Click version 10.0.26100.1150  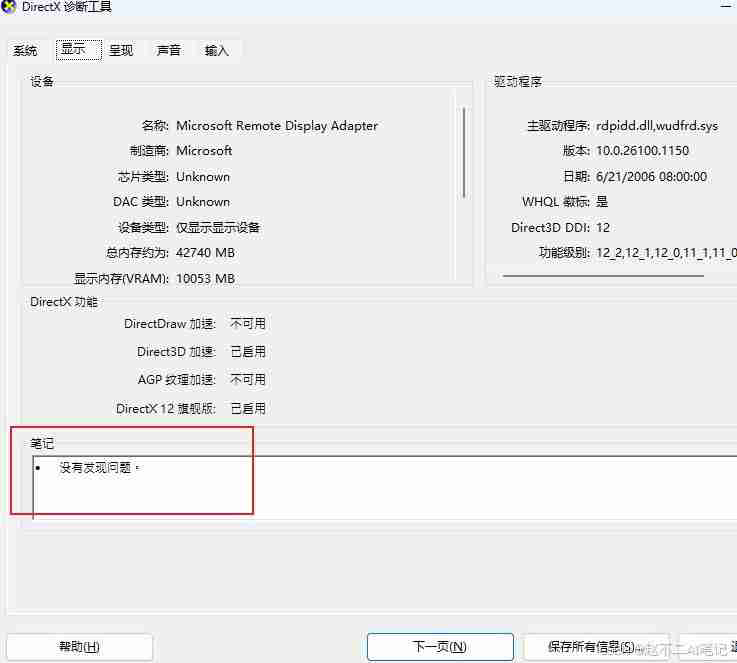[643, 151]
